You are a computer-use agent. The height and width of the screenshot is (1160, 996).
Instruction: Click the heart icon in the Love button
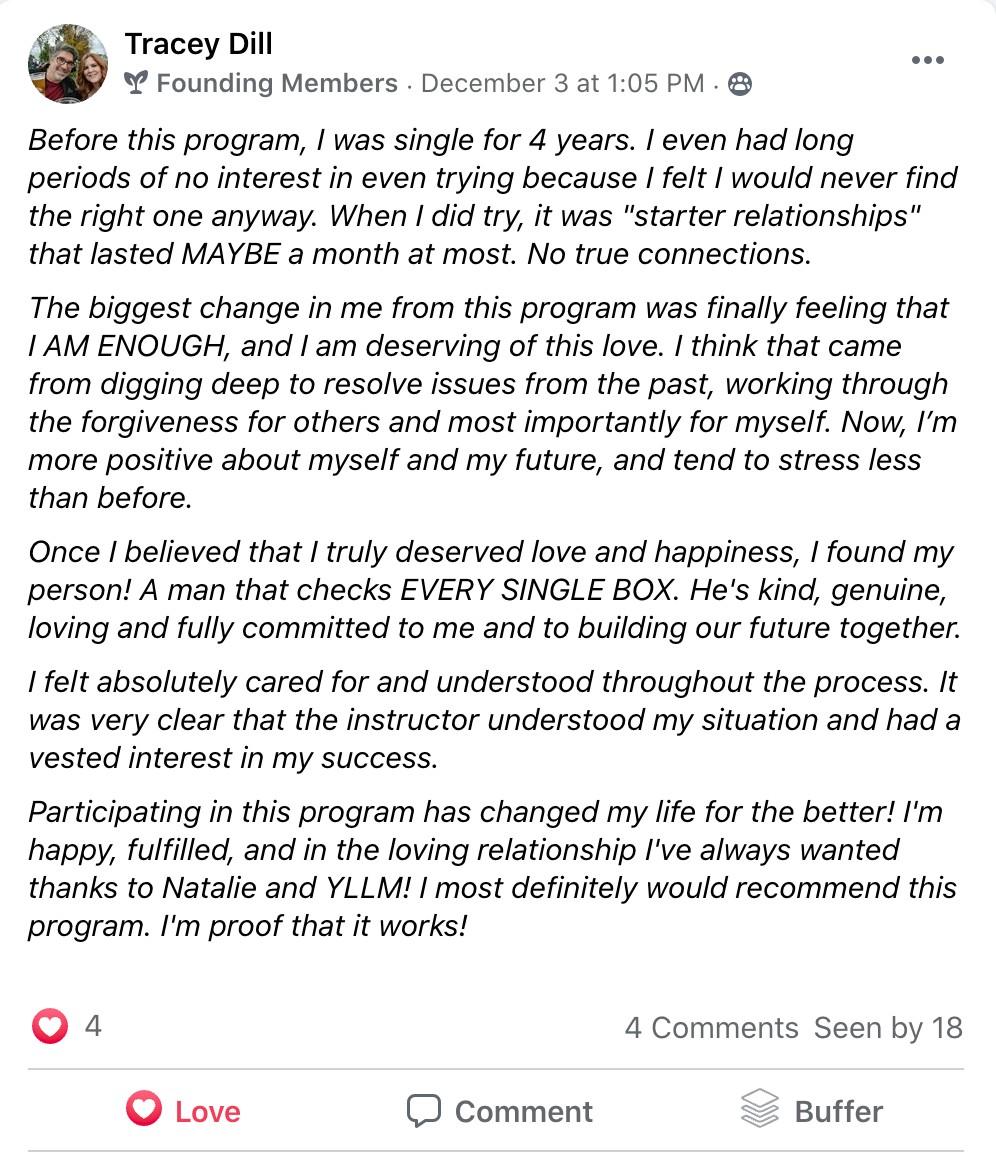(144, 1109)
